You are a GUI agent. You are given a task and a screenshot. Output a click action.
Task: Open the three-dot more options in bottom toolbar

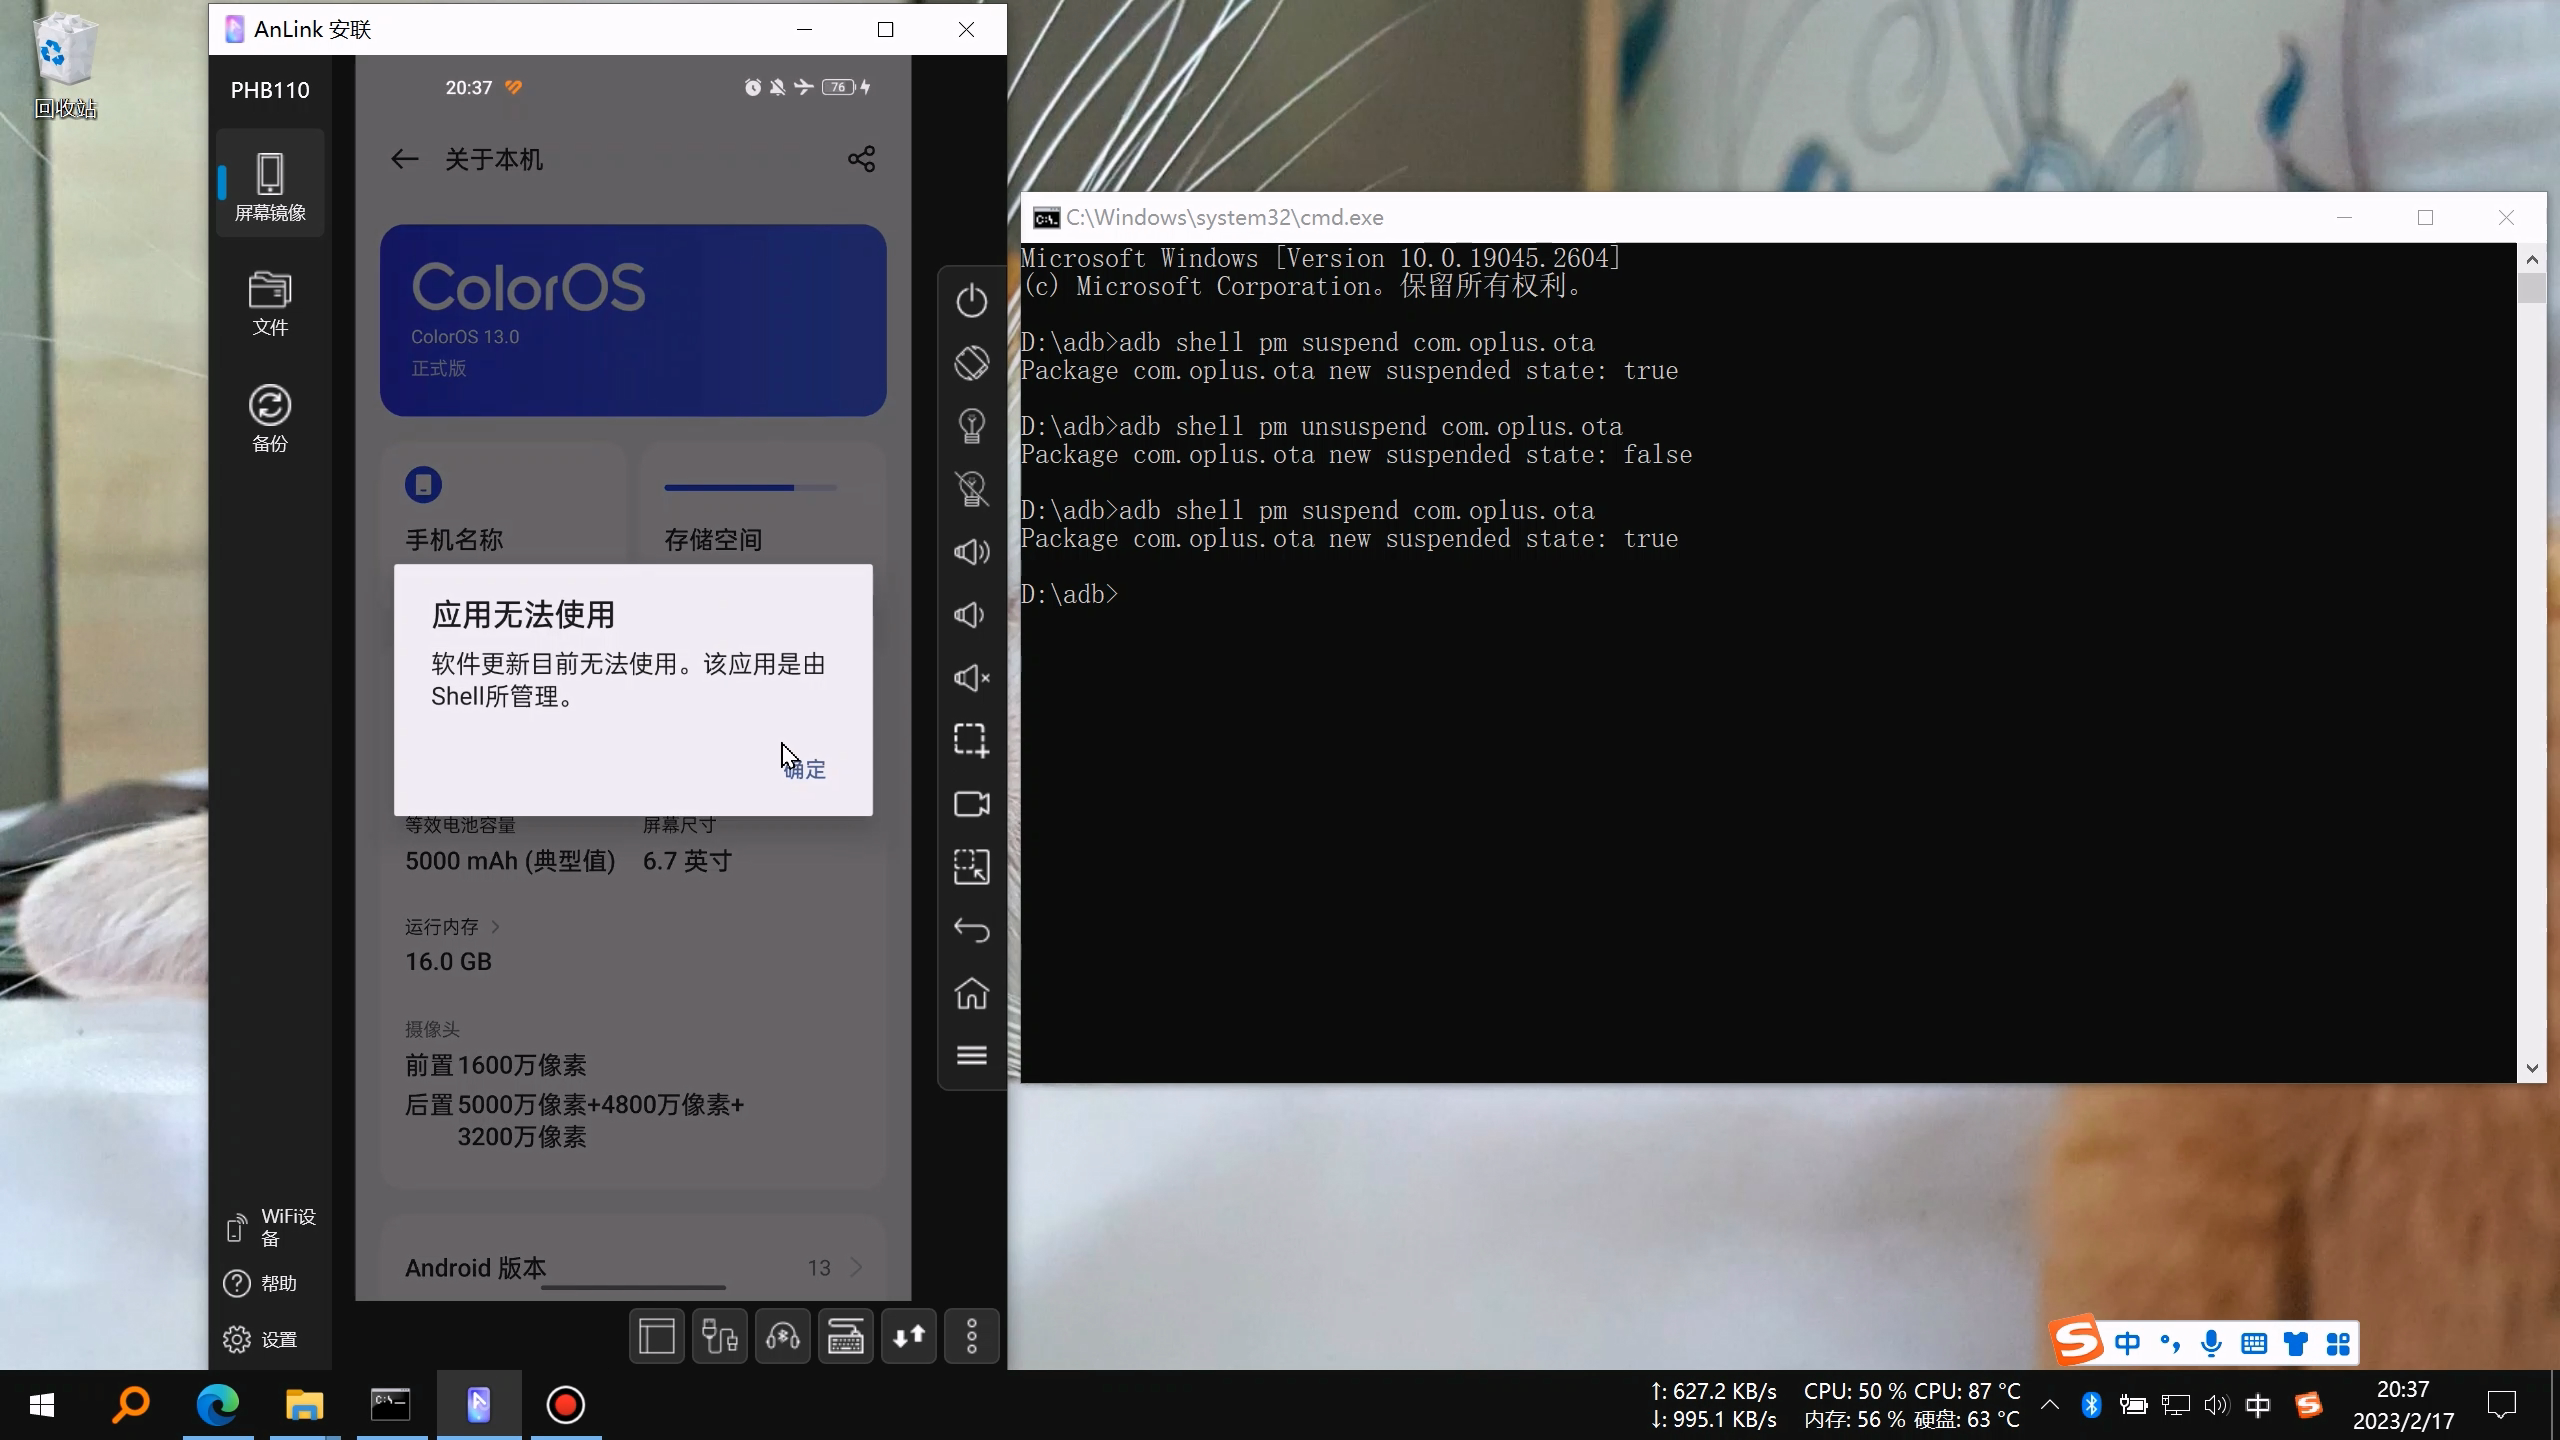(972, 1336)
